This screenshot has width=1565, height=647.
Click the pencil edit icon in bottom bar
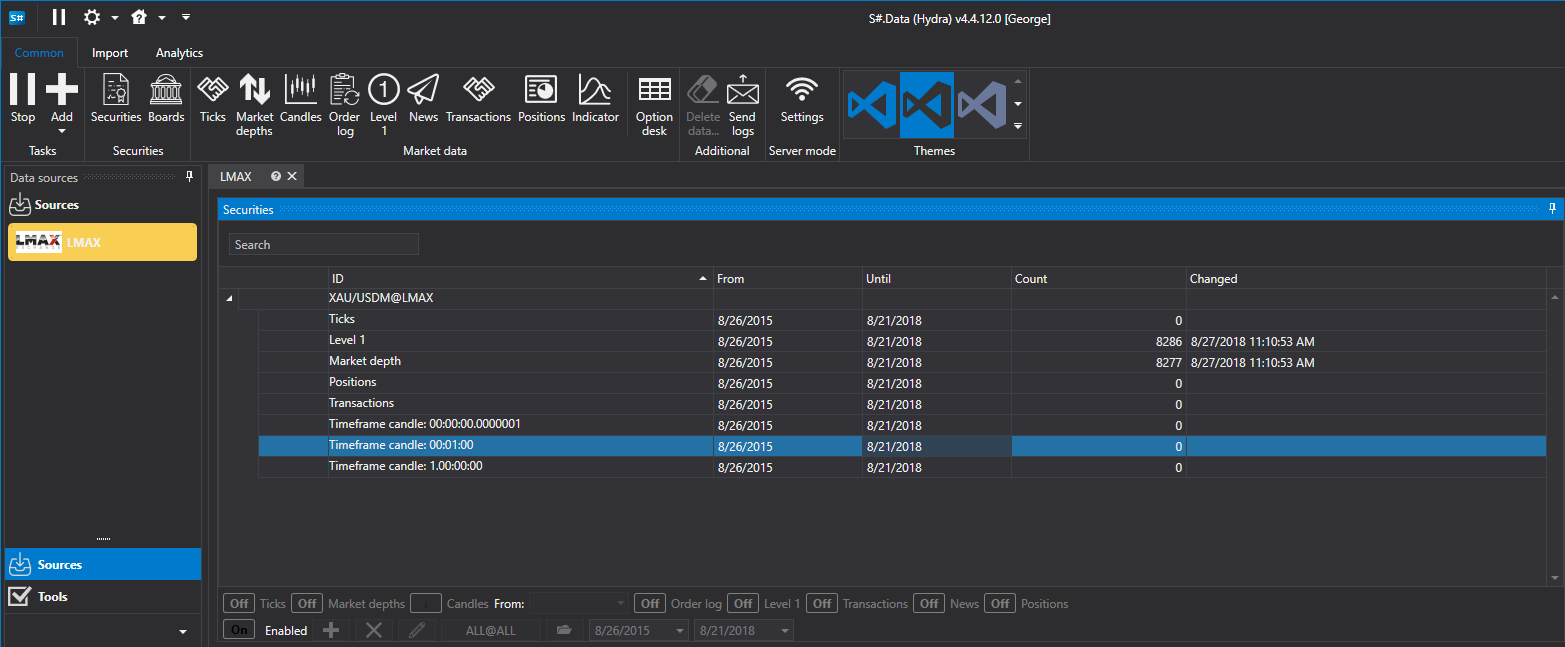417,630
